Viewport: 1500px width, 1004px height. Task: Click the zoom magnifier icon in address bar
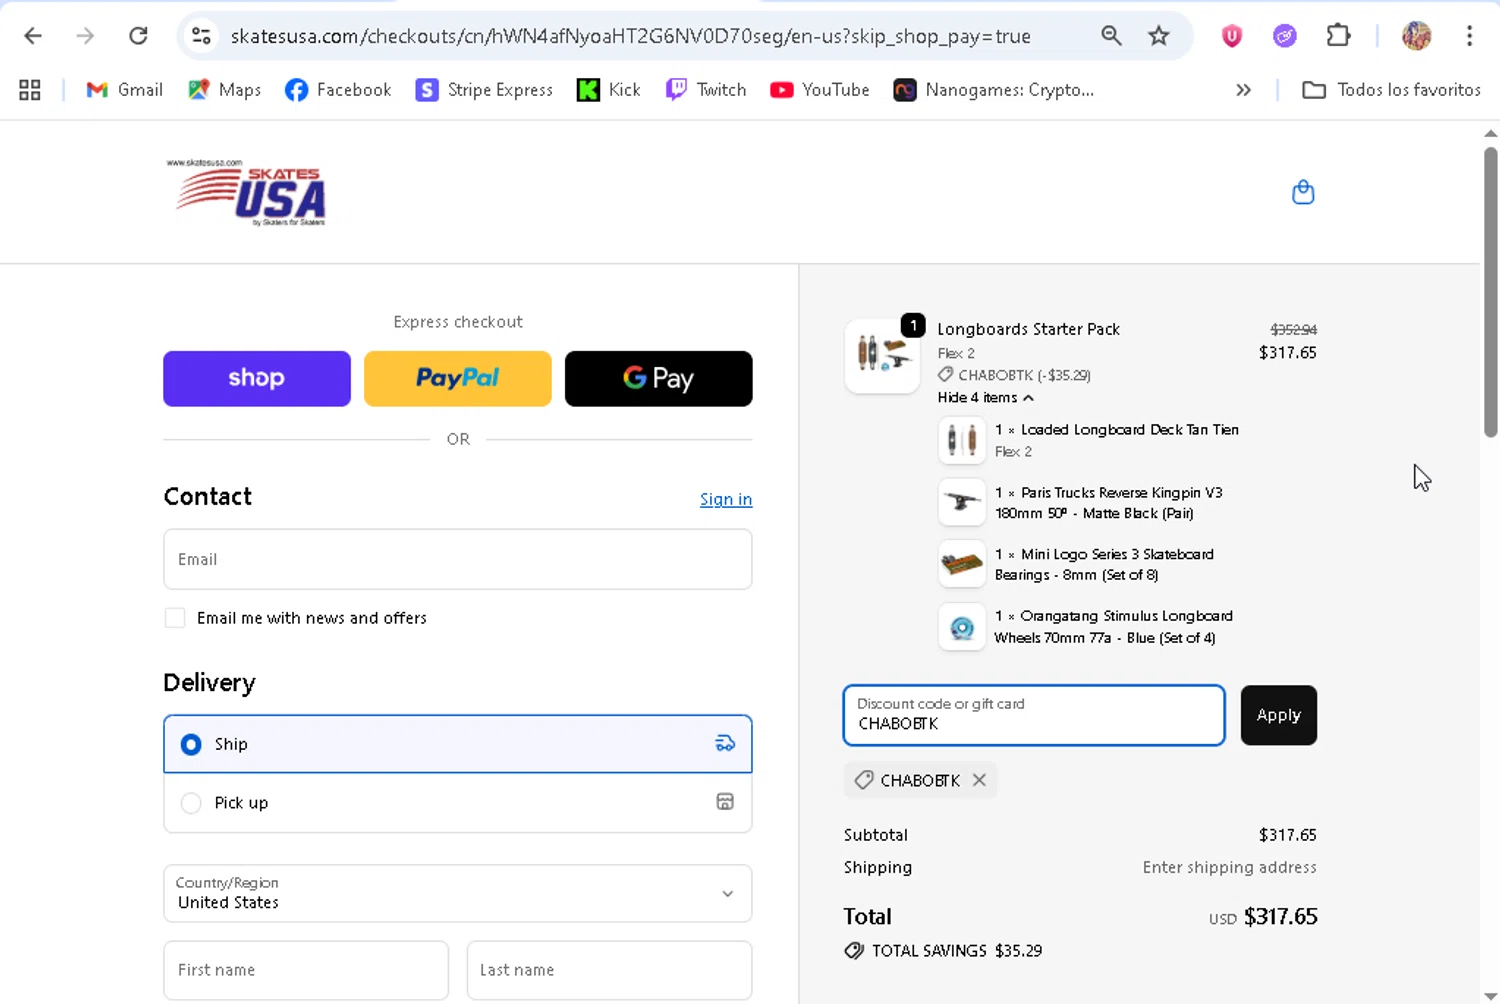[1111, 36]
